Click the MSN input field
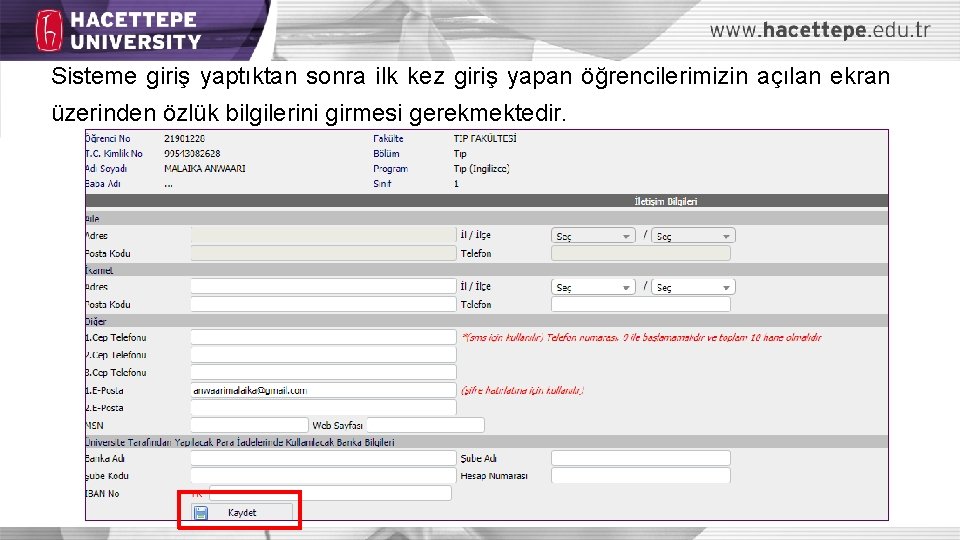This screenshot has height=540, width=960. [249, 425]
